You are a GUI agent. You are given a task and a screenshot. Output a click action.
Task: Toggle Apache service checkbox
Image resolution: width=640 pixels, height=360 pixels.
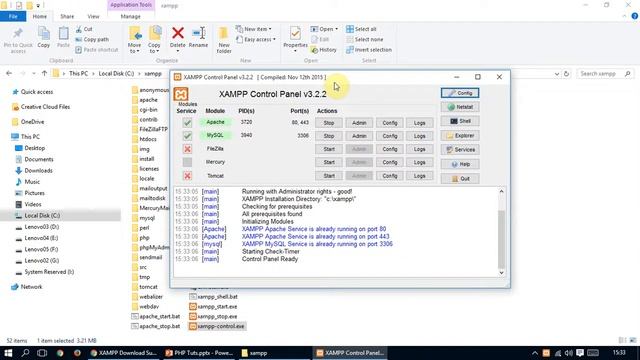point(187,122)
